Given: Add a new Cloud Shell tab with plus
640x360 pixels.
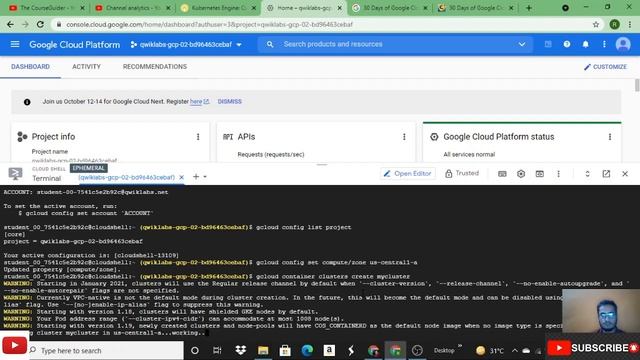Looking at the screenshot, I should click(x=196, y=177).
